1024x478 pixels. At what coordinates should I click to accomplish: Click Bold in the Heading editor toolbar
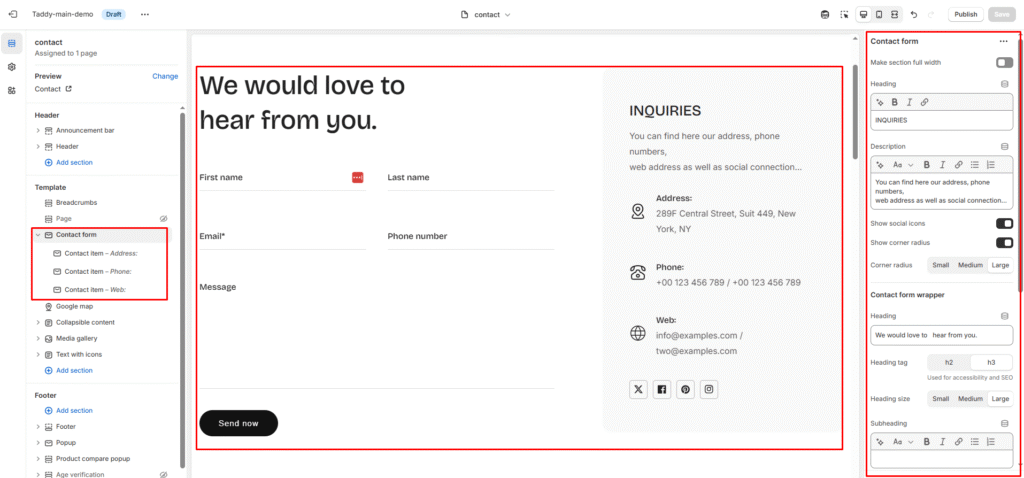[894, 102]
